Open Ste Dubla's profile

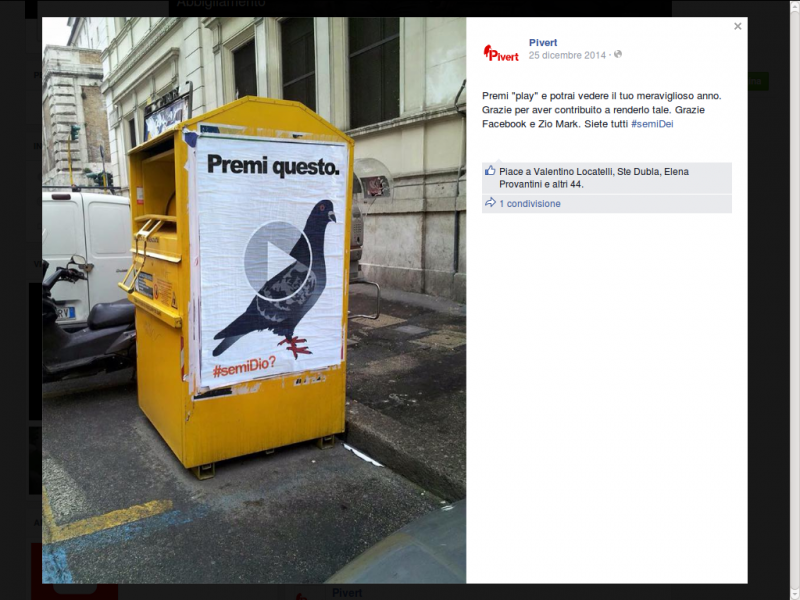pos(638,171)
